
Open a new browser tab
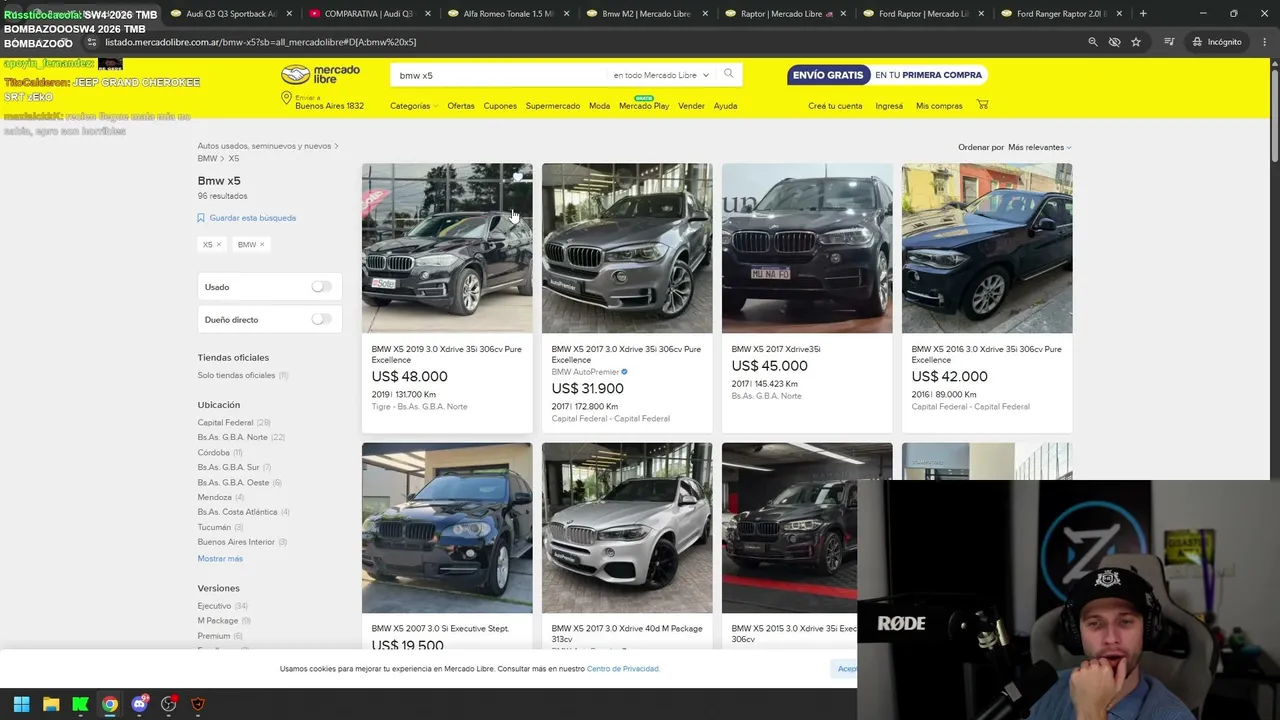click(1143, 14)
